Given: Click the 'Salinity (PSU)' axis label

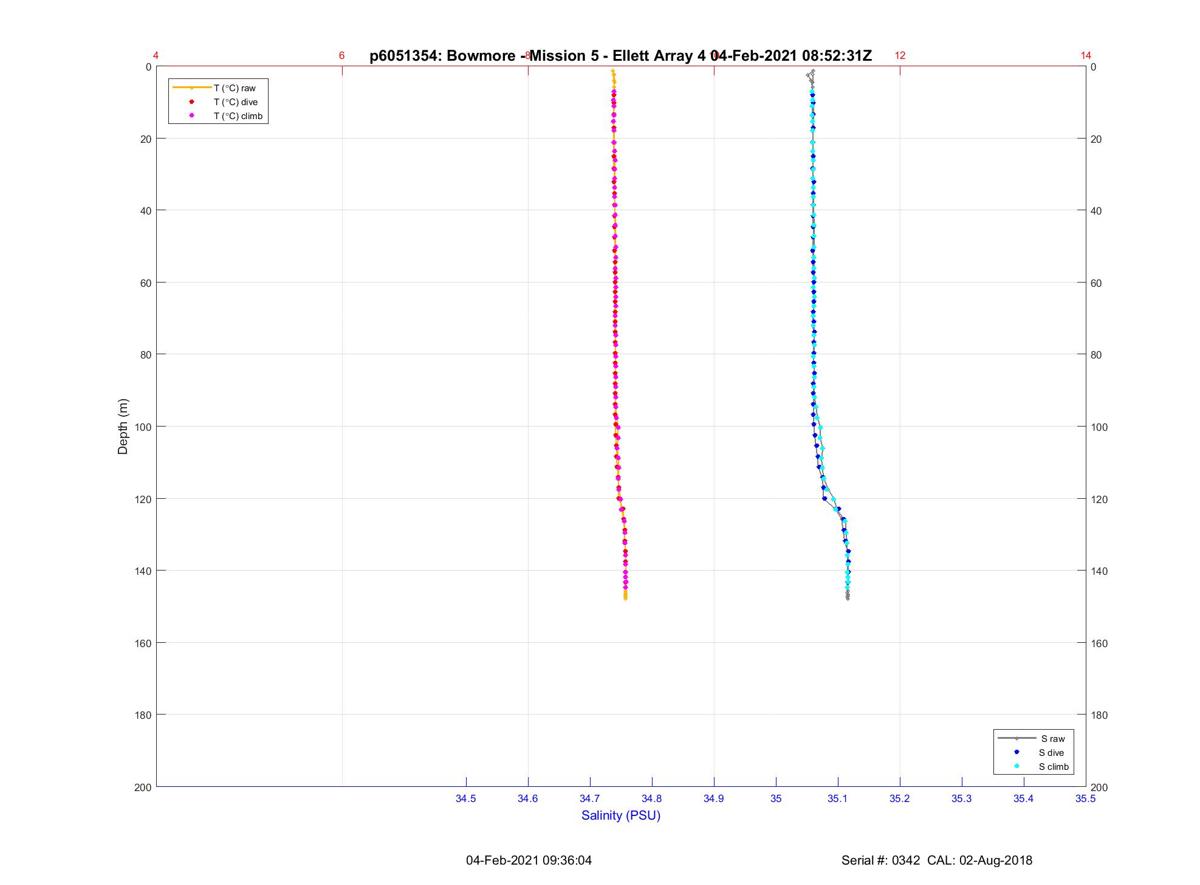Looking at the screenshot, I should click(x=621, y=815).
